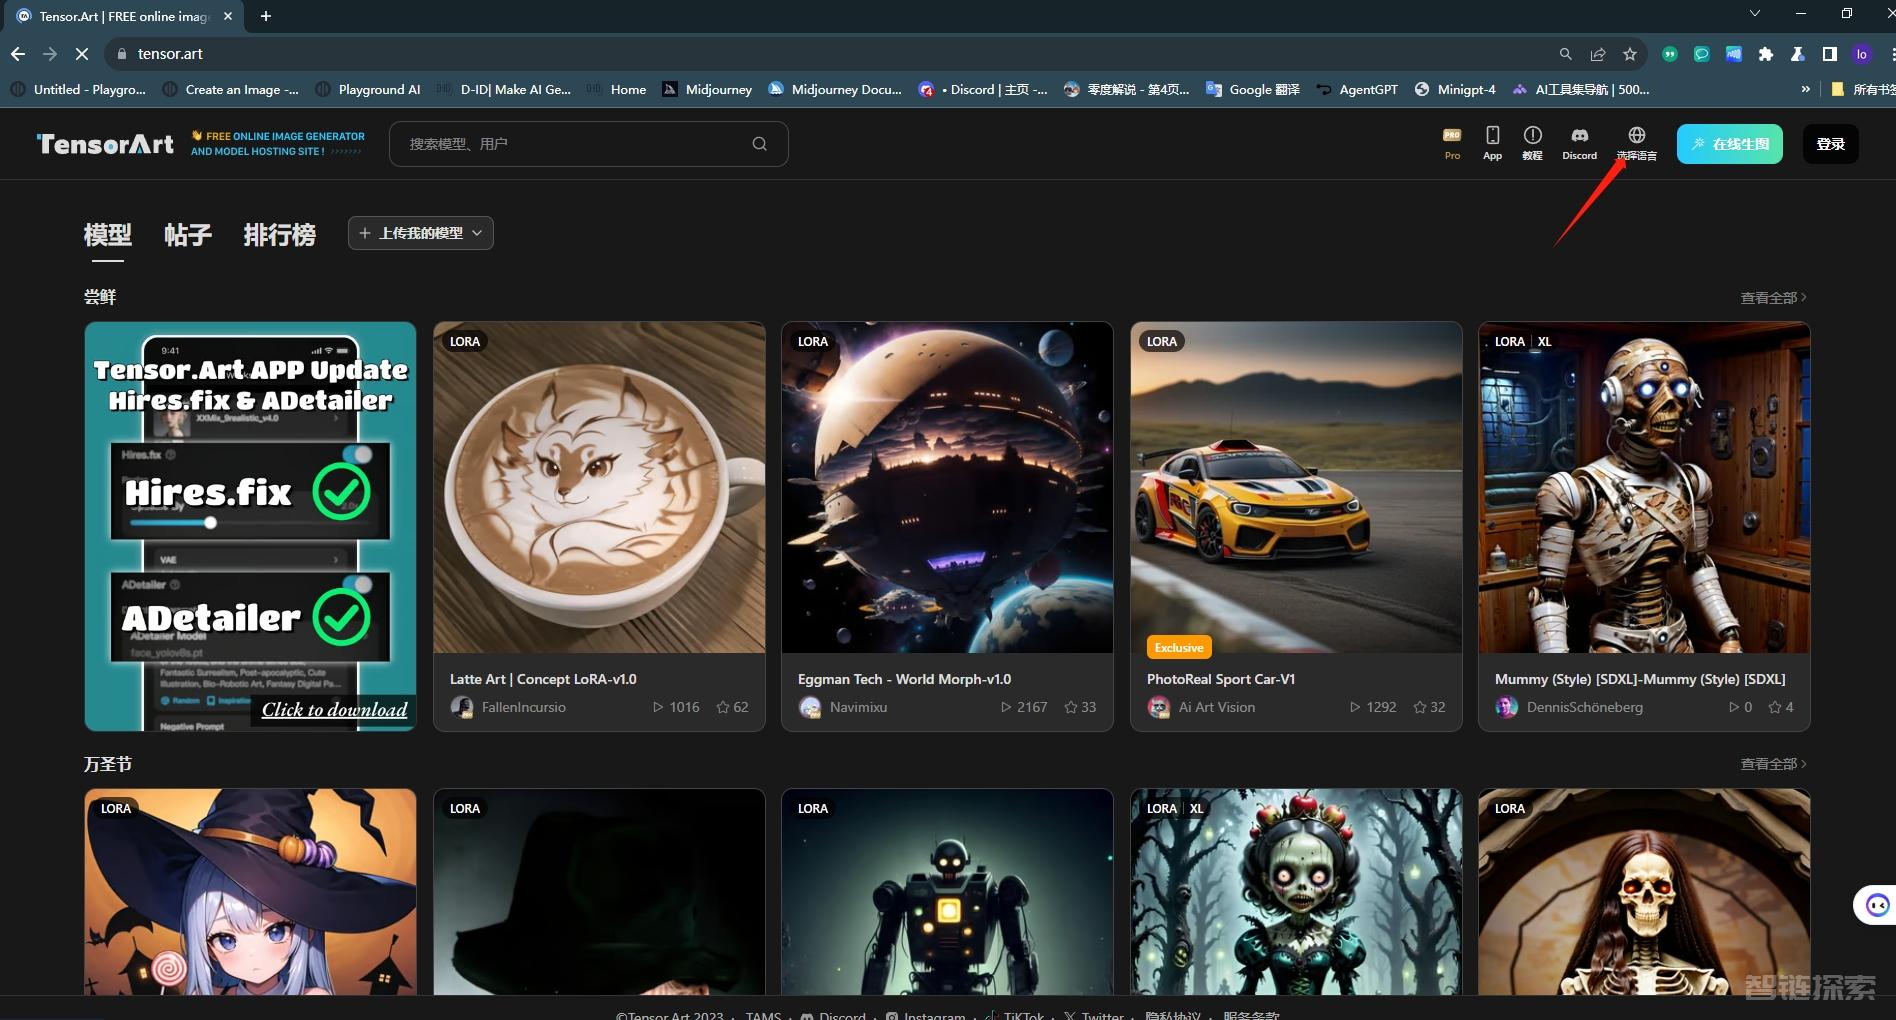Click the model and user search field

[x=588, y=144]
